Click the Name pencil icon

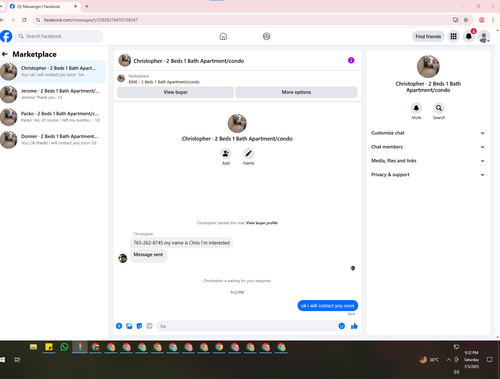(248, 154)
